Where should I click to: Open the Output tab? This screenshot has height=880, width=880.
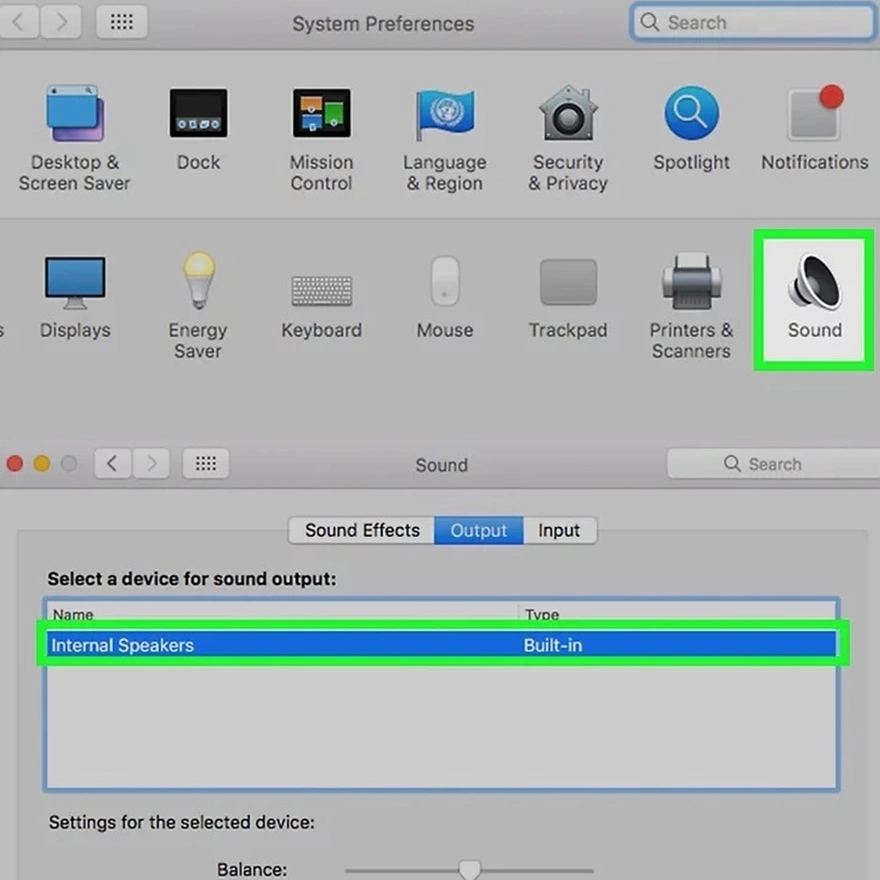click(x=479, y=530)
